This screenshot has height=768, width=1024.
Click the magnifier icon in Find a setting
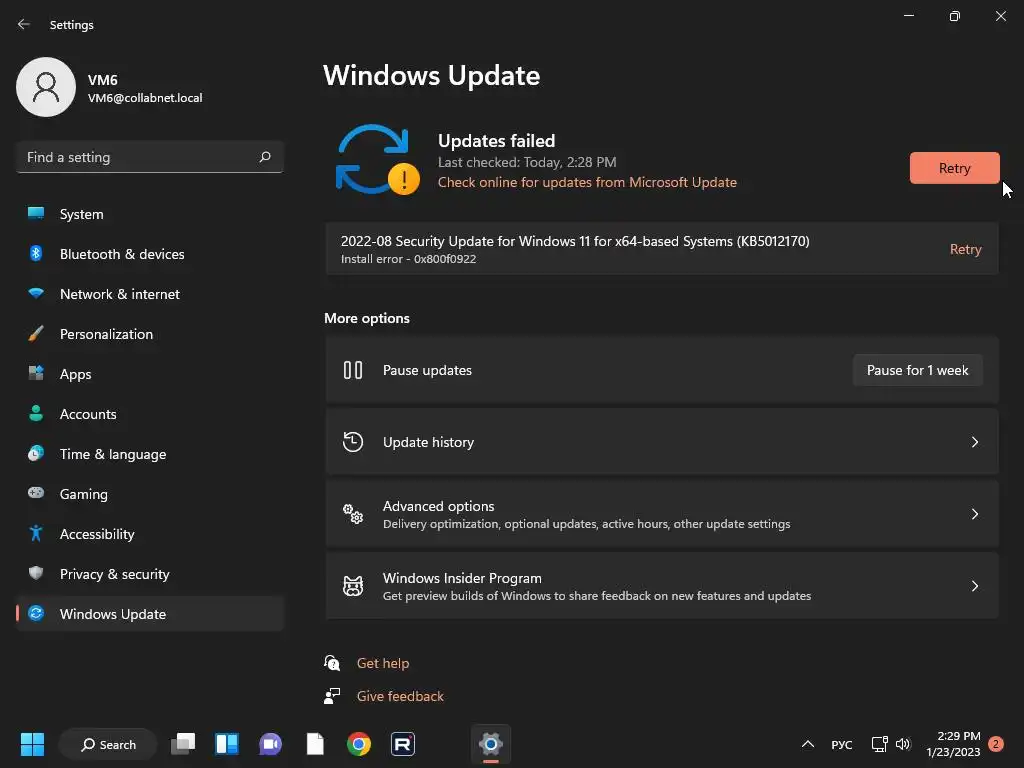264,157
